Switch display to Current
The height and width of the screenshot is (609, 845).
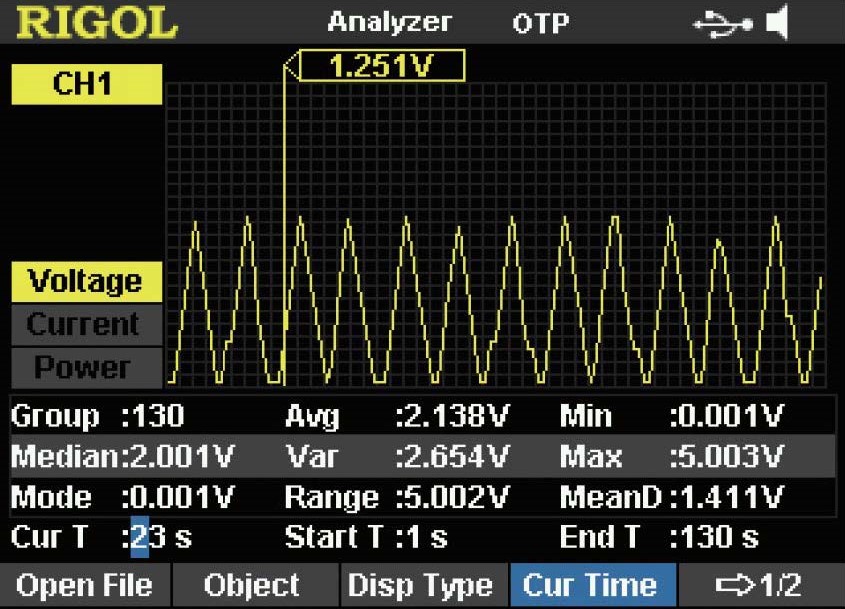click(87, 324)
